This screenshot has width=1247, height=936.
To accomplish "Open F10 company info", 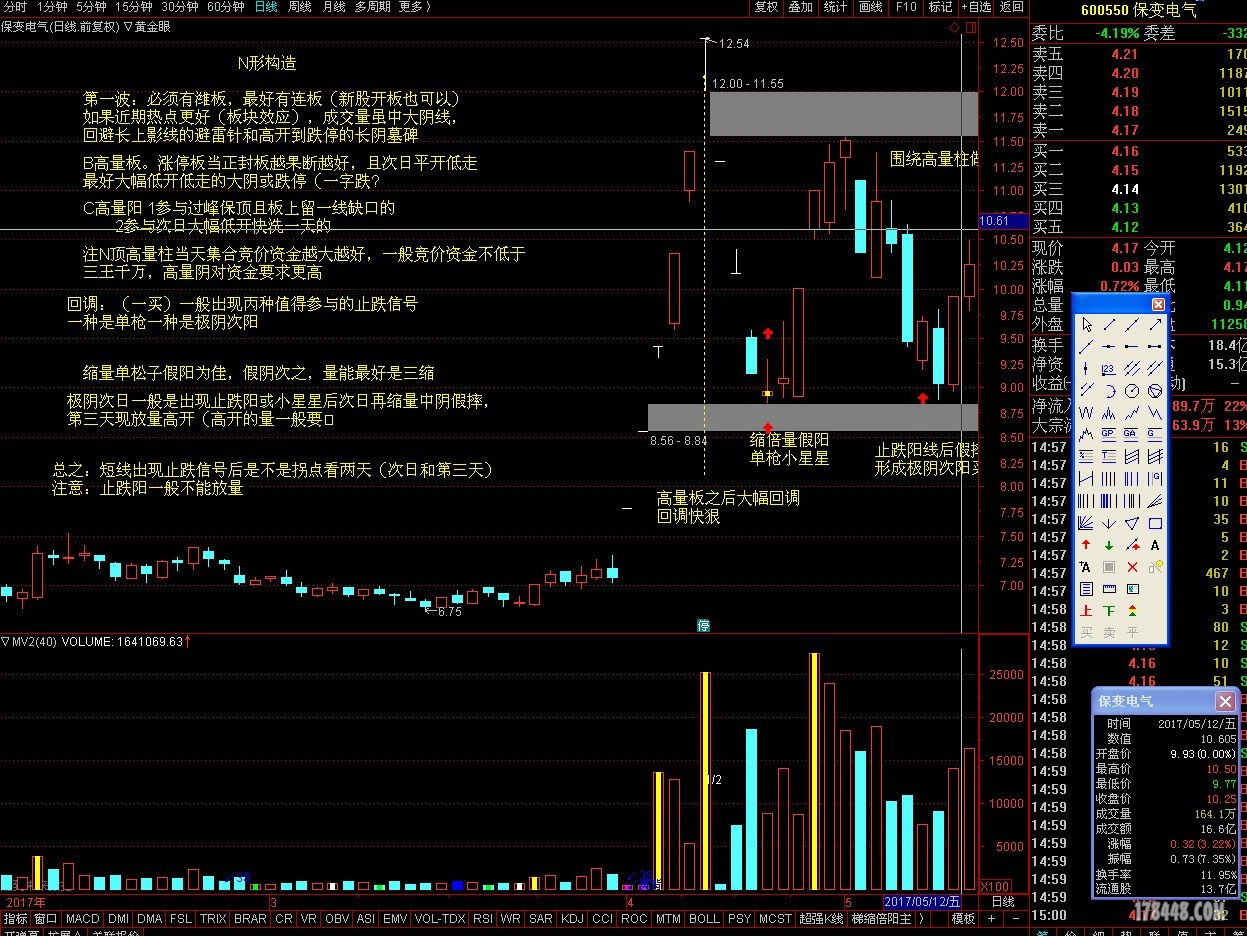I will coord(906,7).
